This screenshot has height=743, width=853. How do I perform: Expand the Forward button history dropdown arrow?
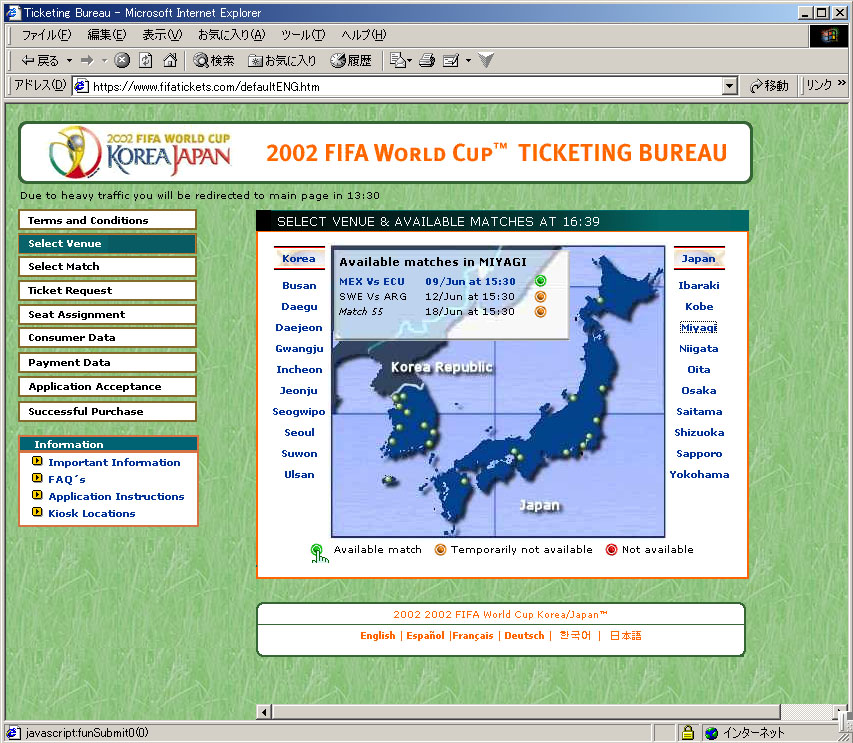tap(104, 60)
